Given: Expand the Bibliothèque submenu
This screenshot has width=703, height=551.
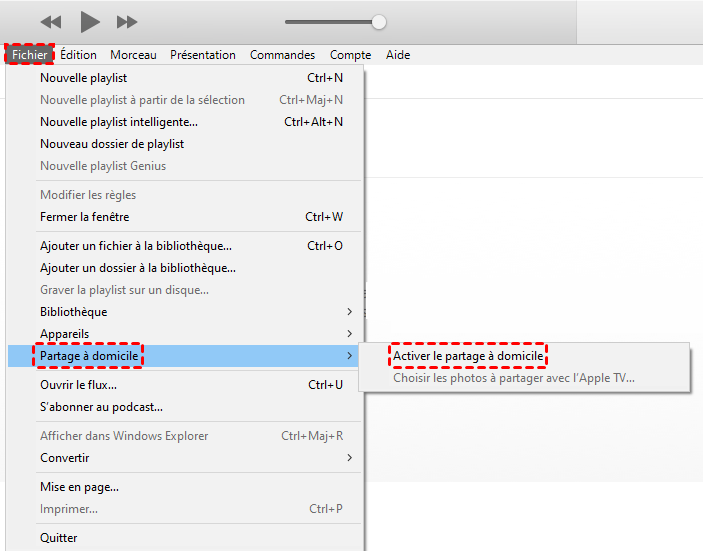Looking at the screenshot, I should point(73,312).
